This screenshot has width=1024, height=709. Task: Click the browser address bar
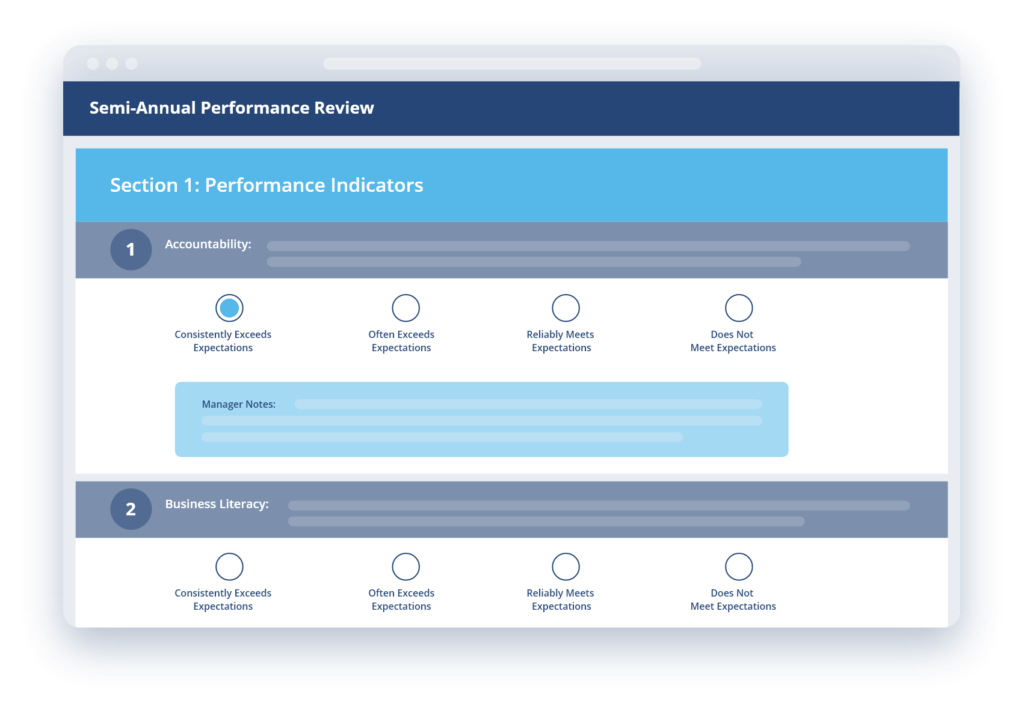512,63
